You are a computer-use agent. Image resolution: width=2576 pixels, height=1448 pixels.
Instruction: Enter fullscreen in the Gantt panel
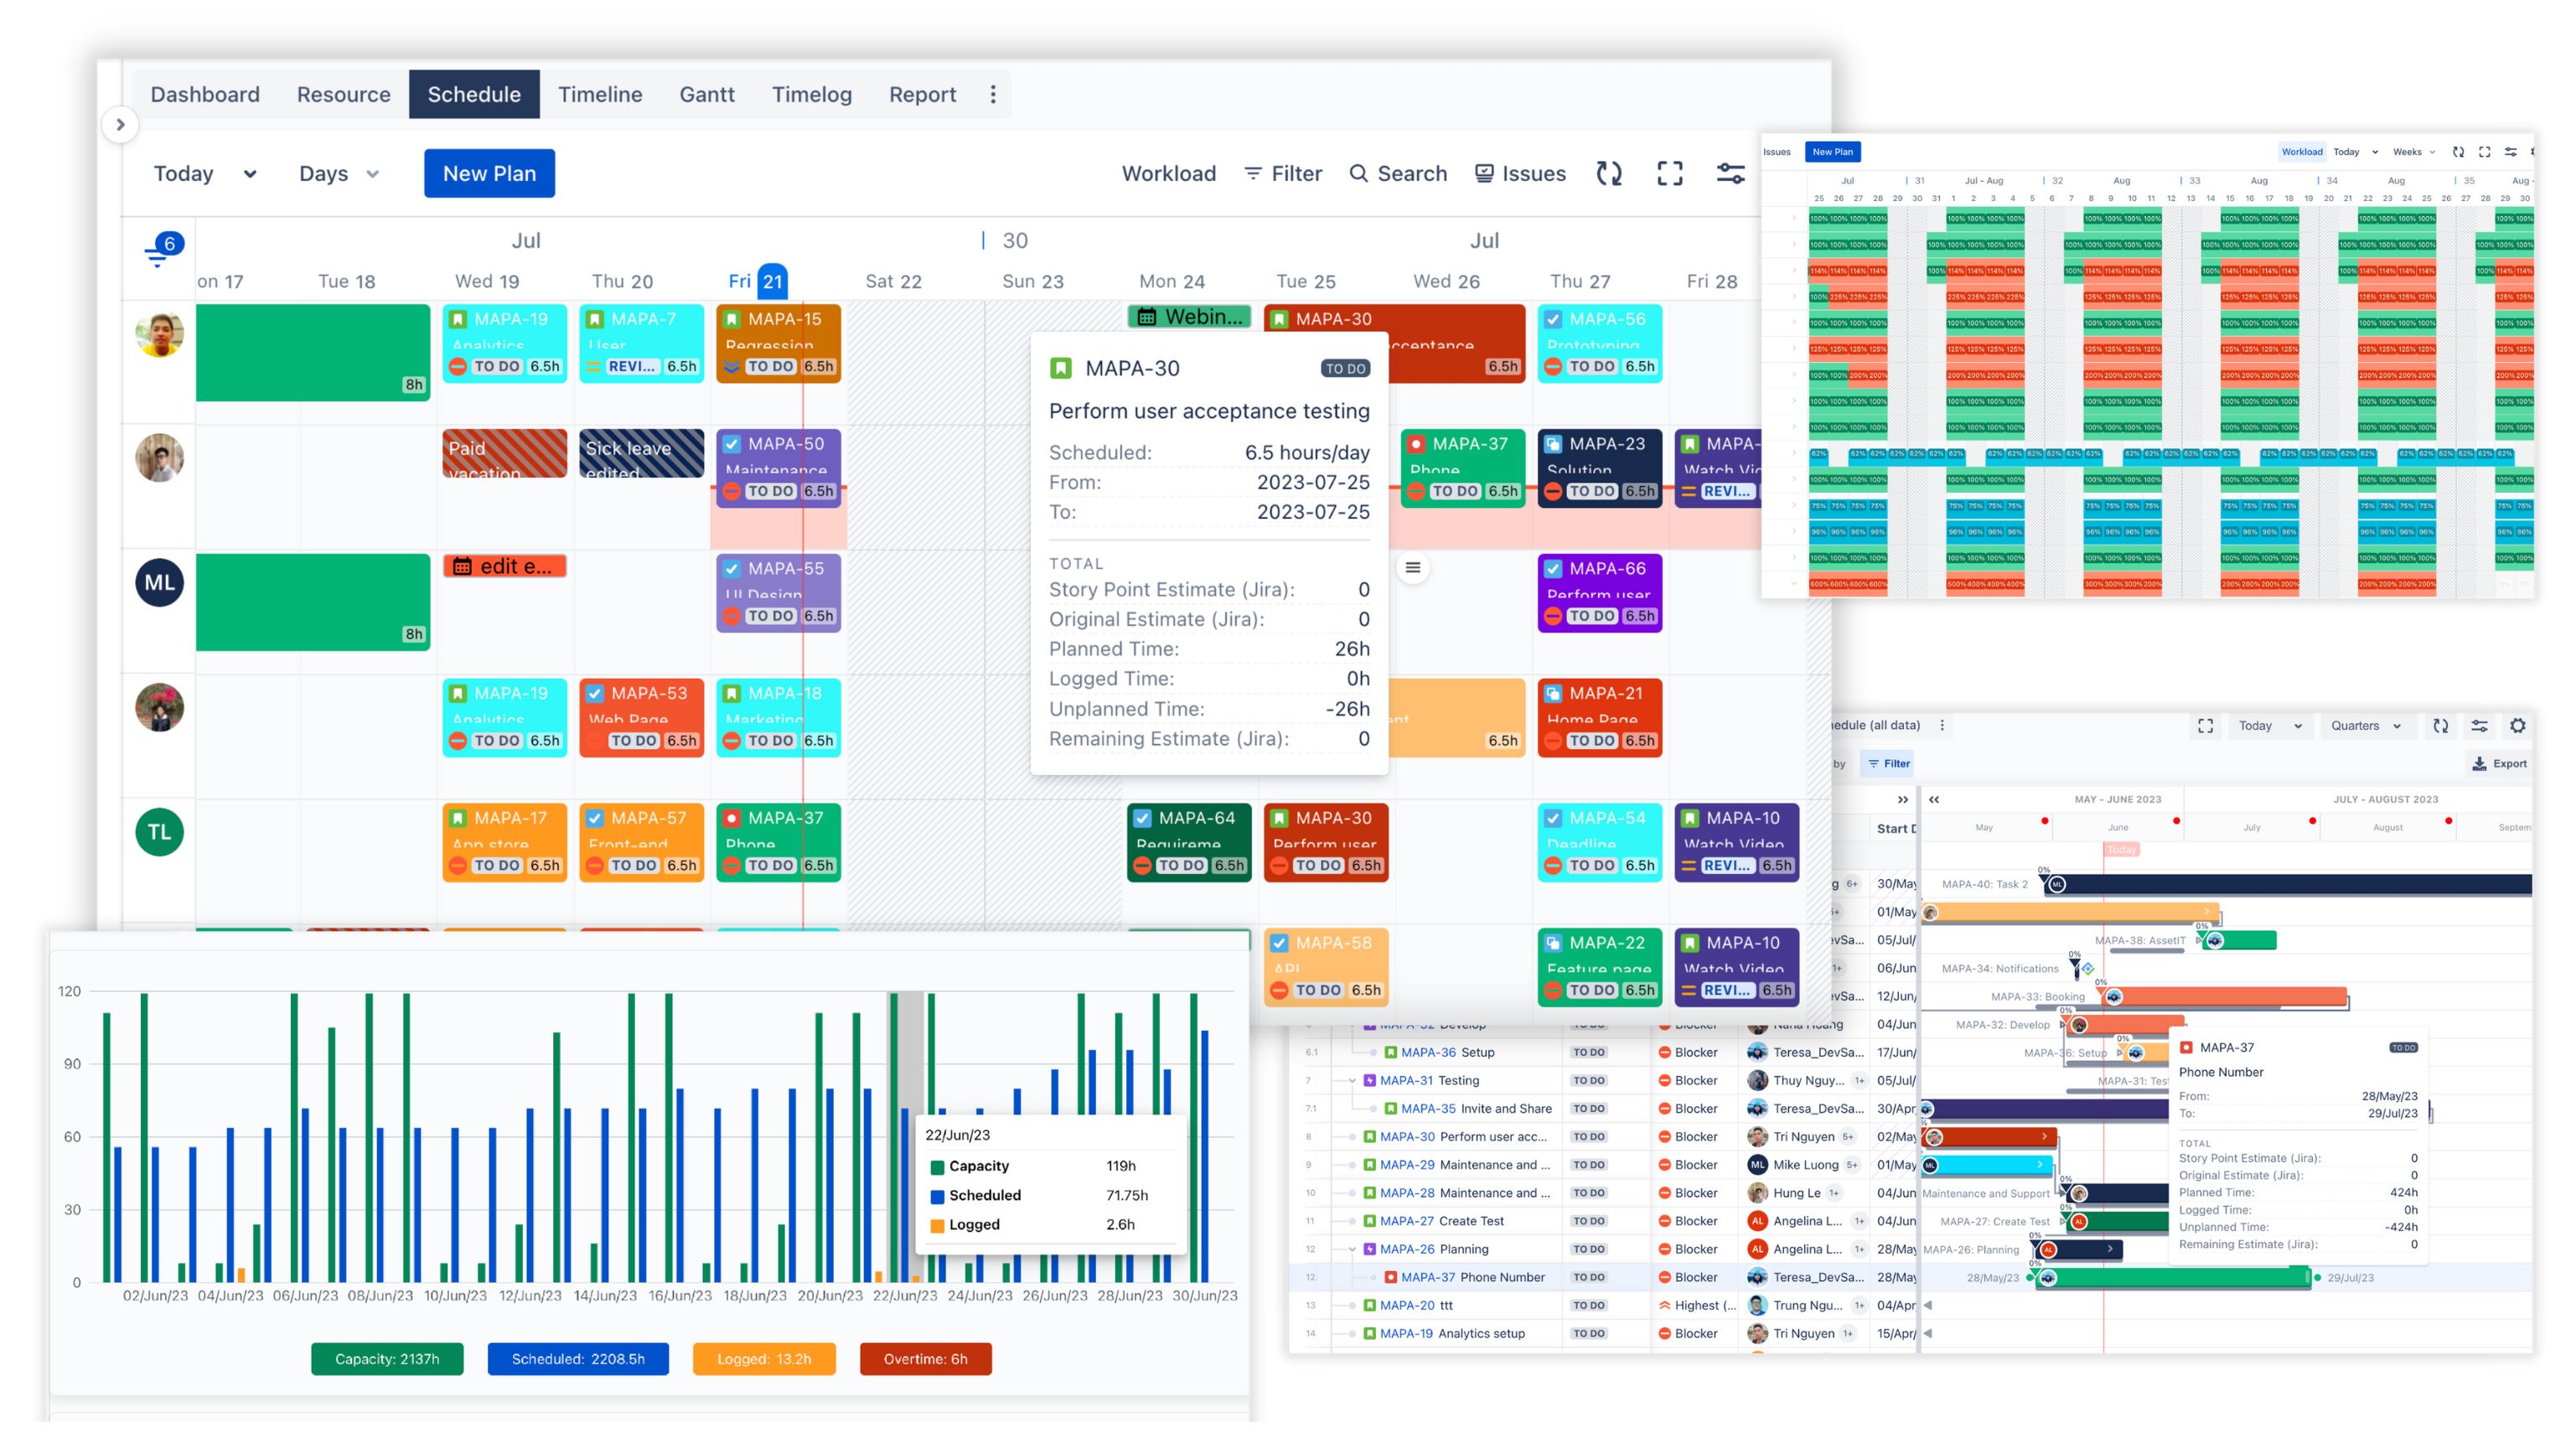pyautogui.click(x=2206, y=726)
